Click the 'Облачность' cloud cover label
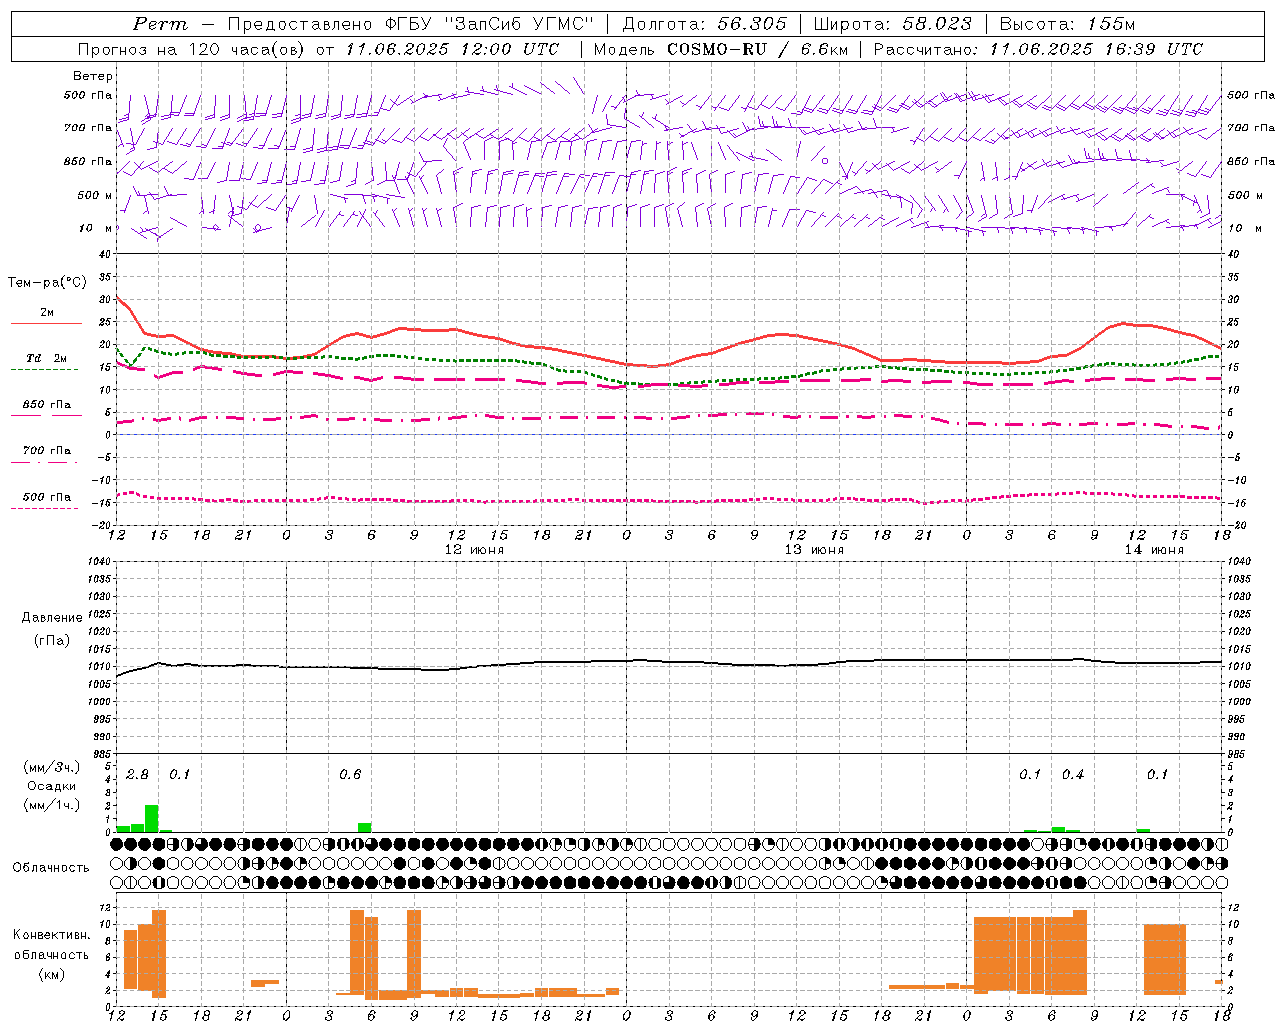The image size is (1280, 1024). pos(51,867)
